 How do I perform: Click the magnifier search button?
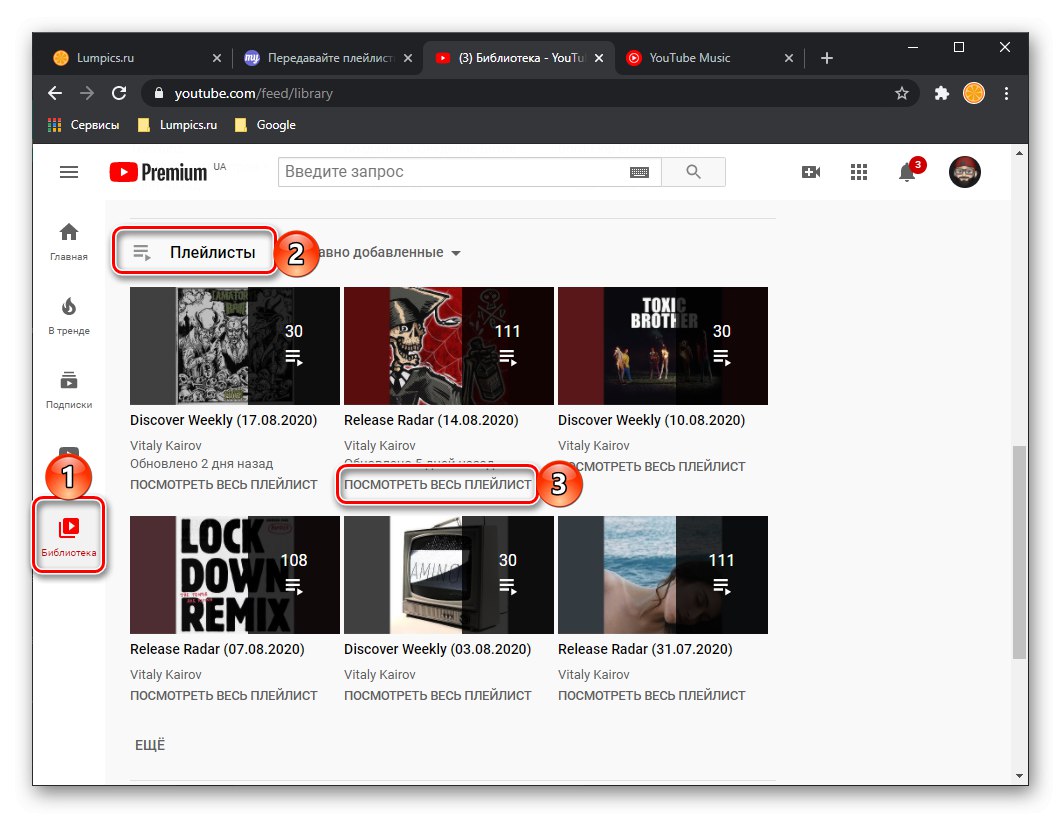693,172
